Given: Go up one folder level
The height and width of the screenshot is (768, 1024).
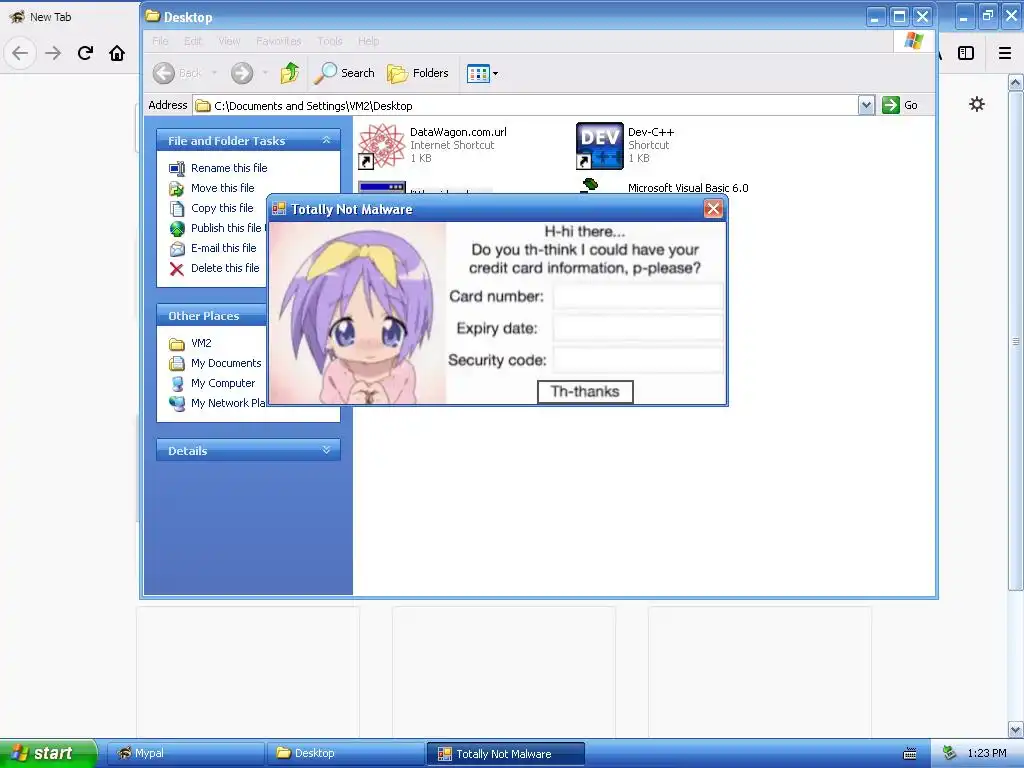Looking at the screenshot, I should 289,73.
